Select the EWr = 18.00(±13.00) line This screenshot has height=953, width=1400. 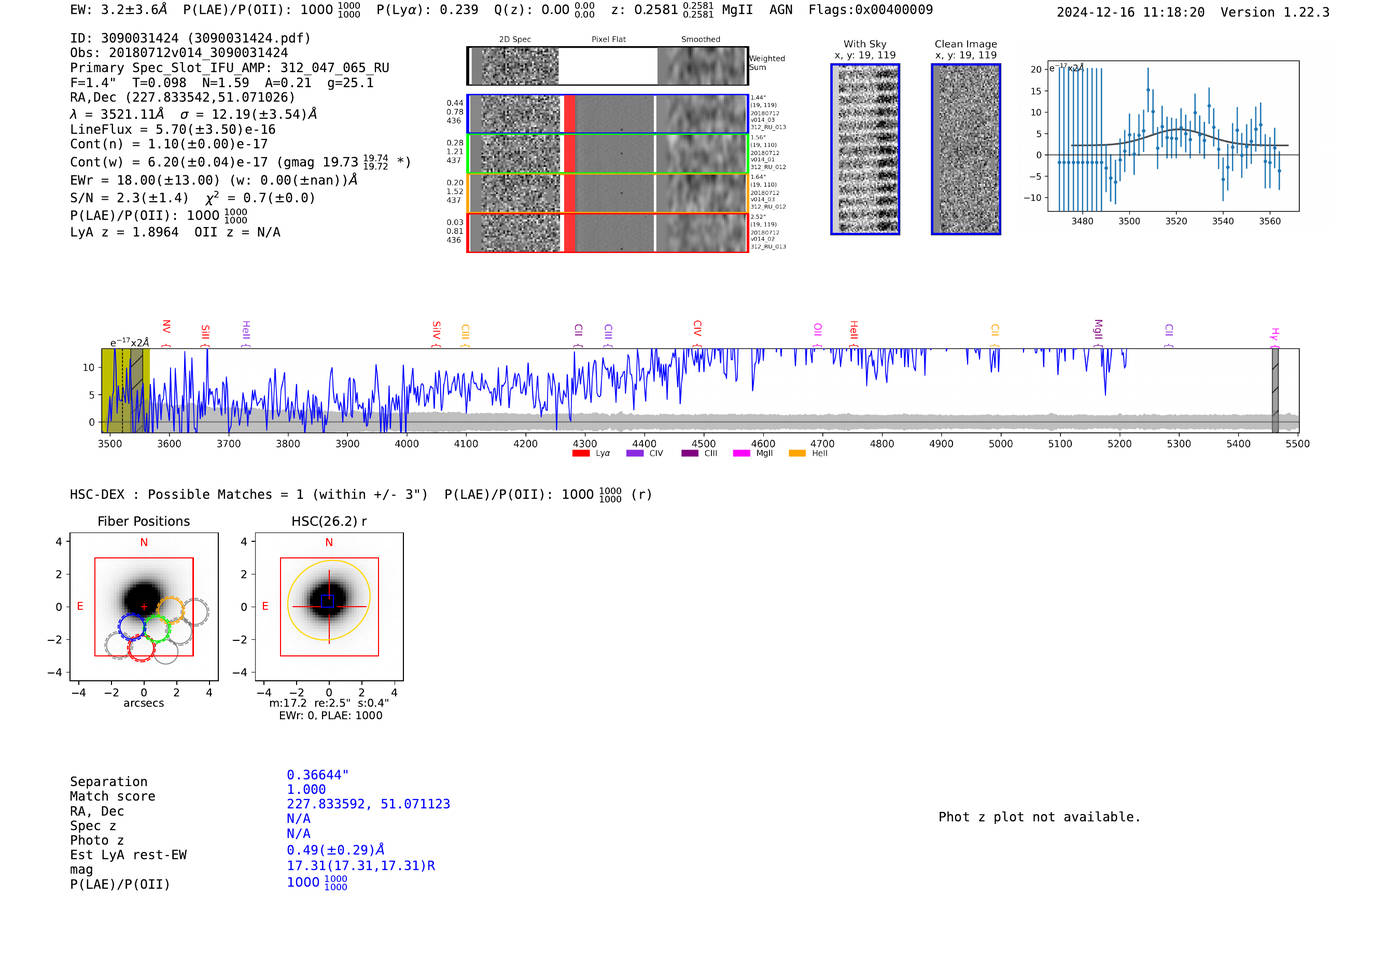[214, 181]
